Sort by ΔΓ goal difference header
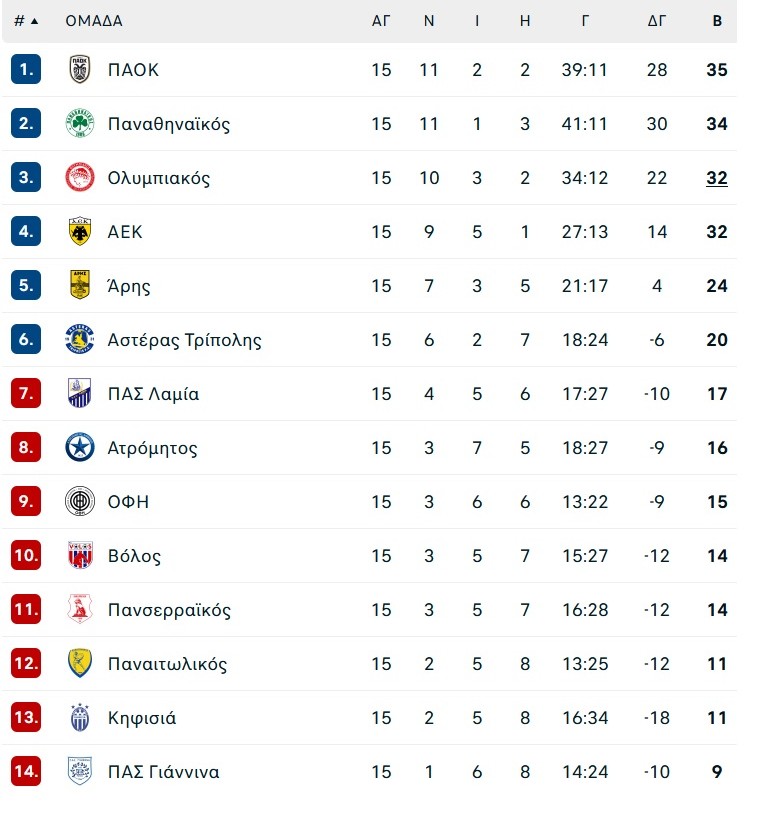Image resolution: width=760 pixels, height=815 pixels. point(657,21)
